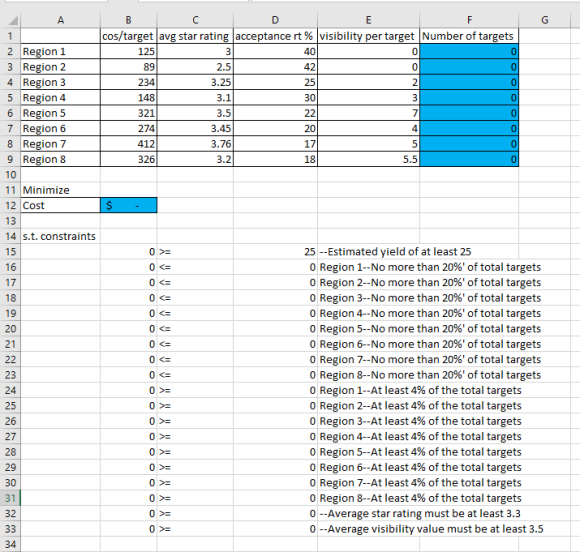The image size is (580, 552).
Task: Click the cos/target header cell
Action: (128, 36)
